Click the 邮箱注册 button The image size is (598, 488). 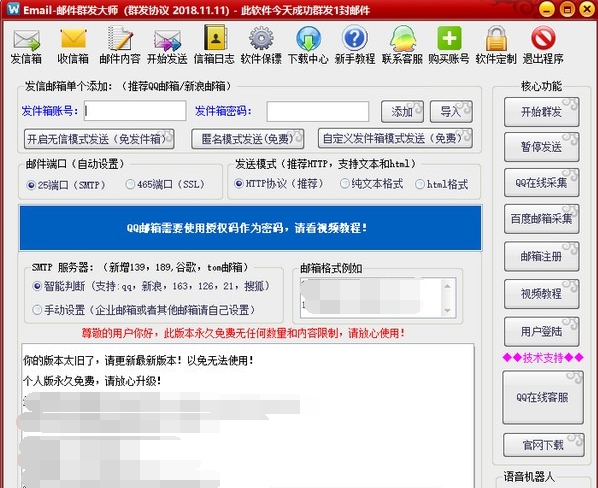point(542,257)
